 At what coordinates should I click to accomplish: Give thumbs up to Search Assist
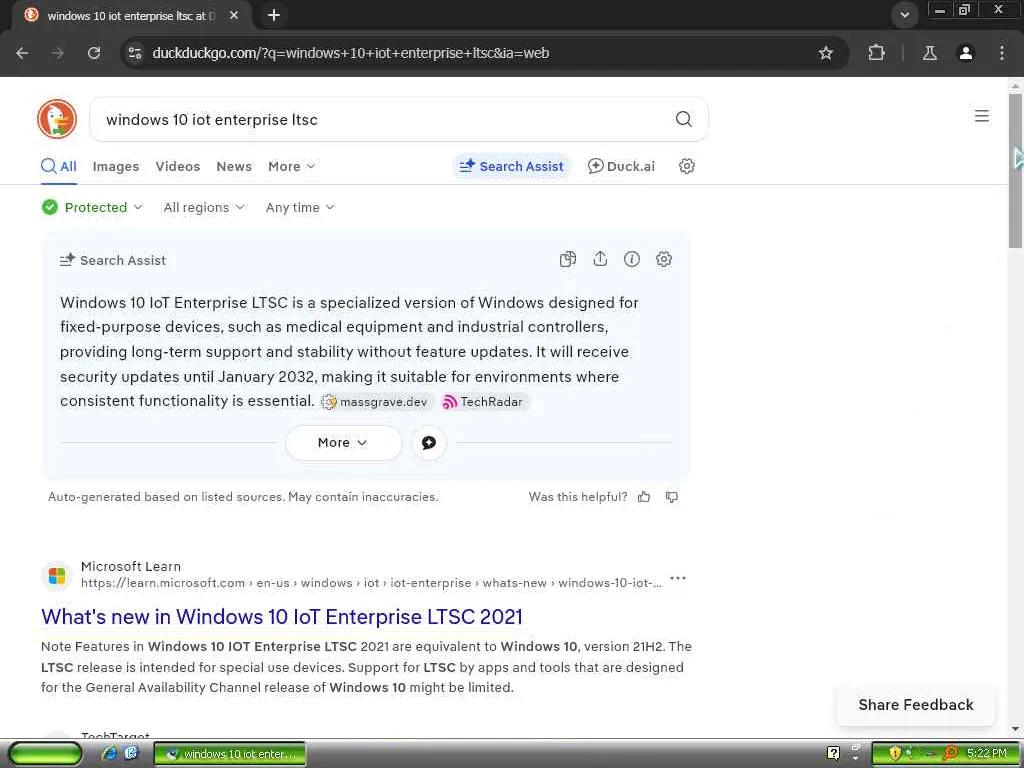644,497
